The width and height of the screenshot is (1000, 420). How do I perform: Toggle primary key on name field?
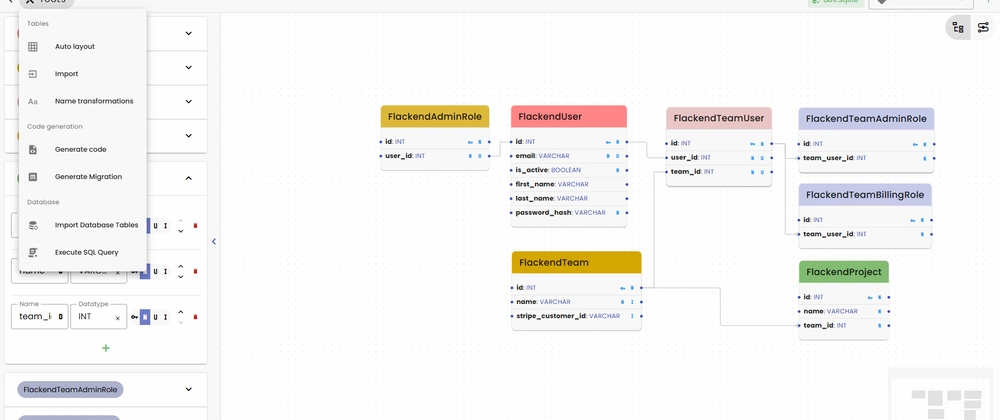(135, 271)
